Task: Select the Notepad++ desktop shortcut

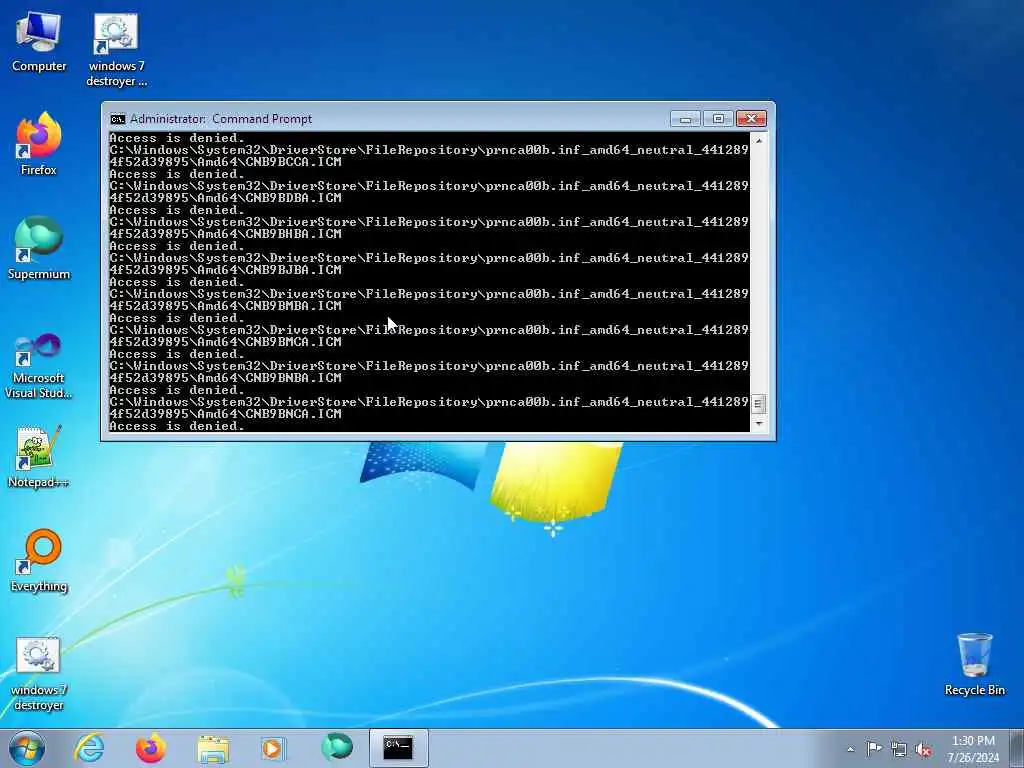Action: [39, 457]
